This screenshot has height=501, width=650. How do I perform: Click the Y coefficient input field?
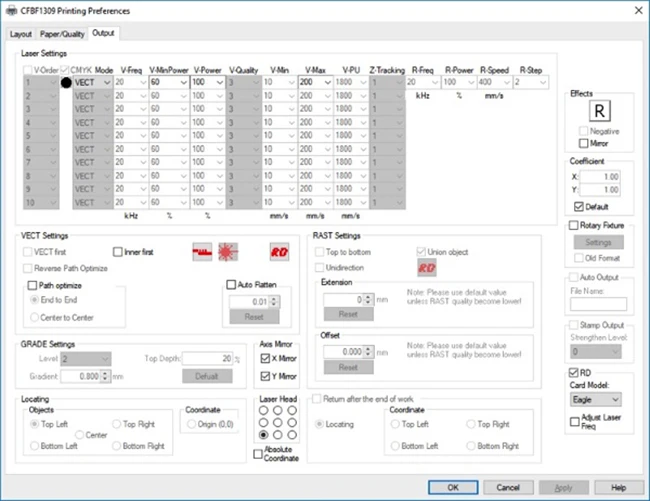[600, 190]
